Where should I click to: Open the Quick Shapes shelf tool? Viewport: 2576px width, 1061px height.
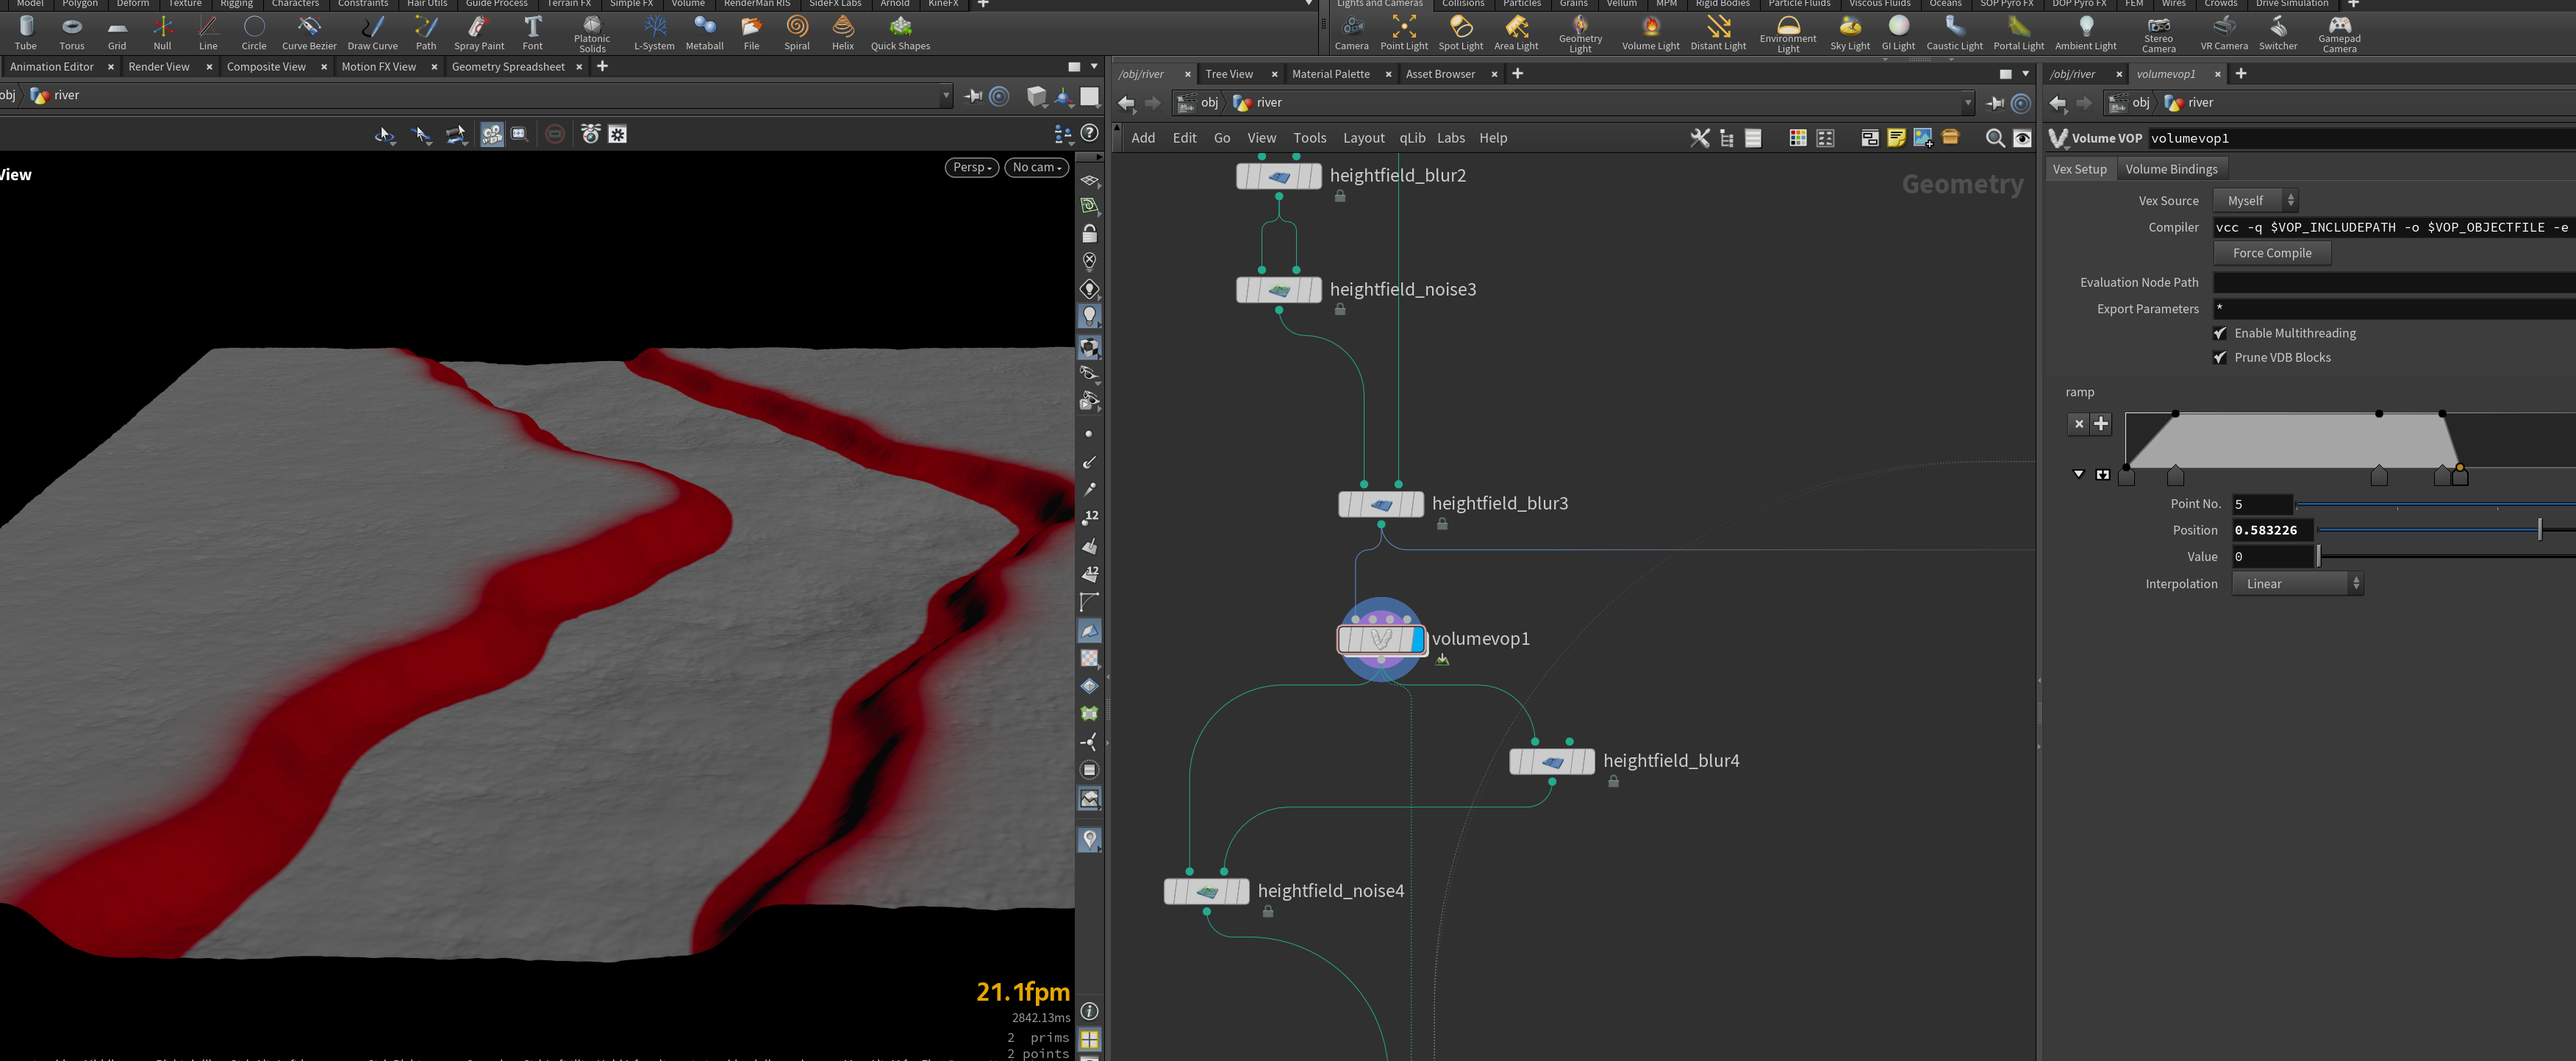900,33
